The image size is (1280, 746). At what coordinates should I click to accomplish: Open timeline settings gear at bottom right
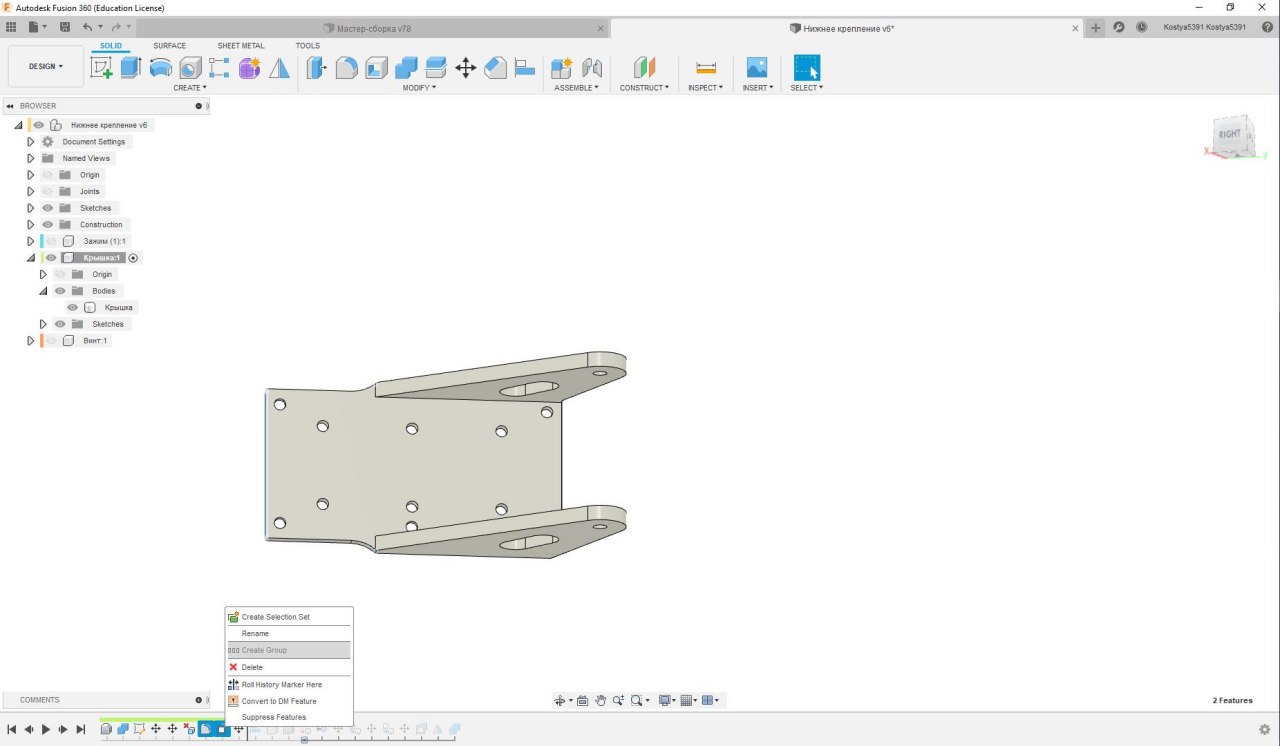pos(1264,729)
